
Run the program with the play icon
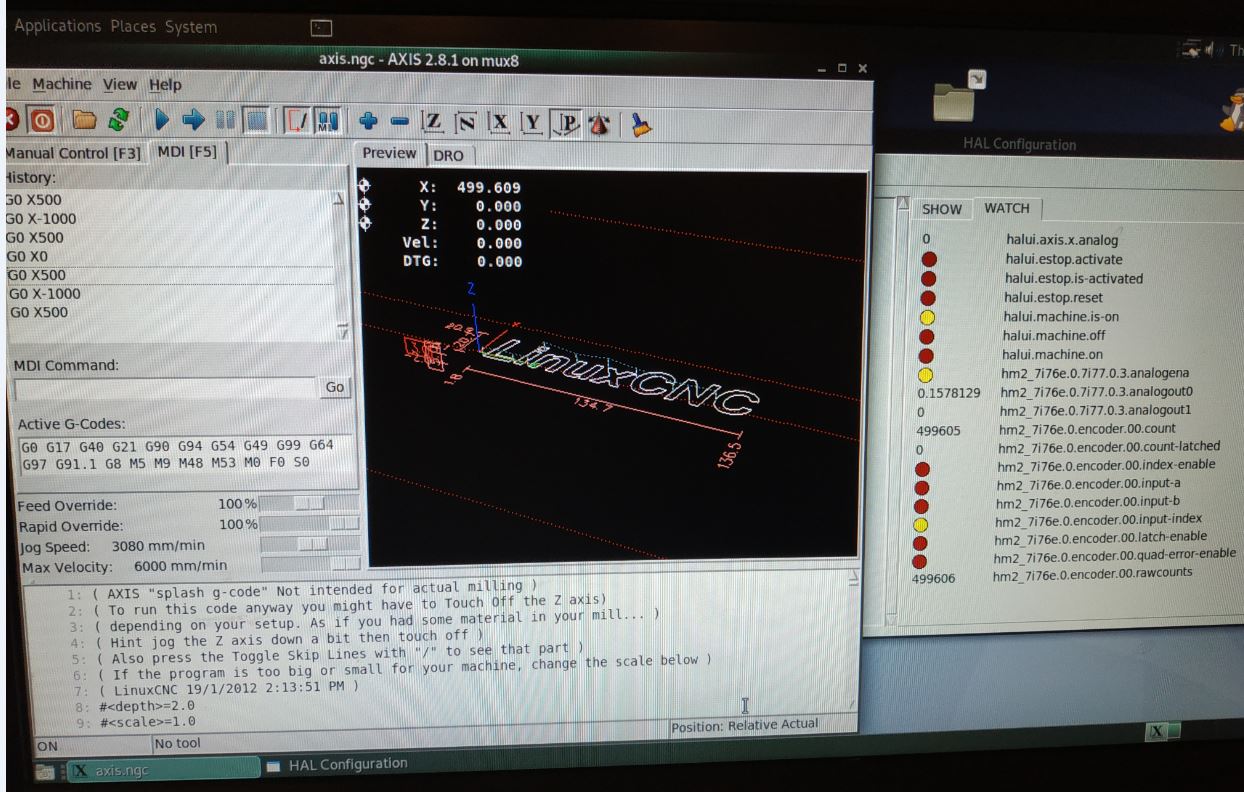(163, 120)
